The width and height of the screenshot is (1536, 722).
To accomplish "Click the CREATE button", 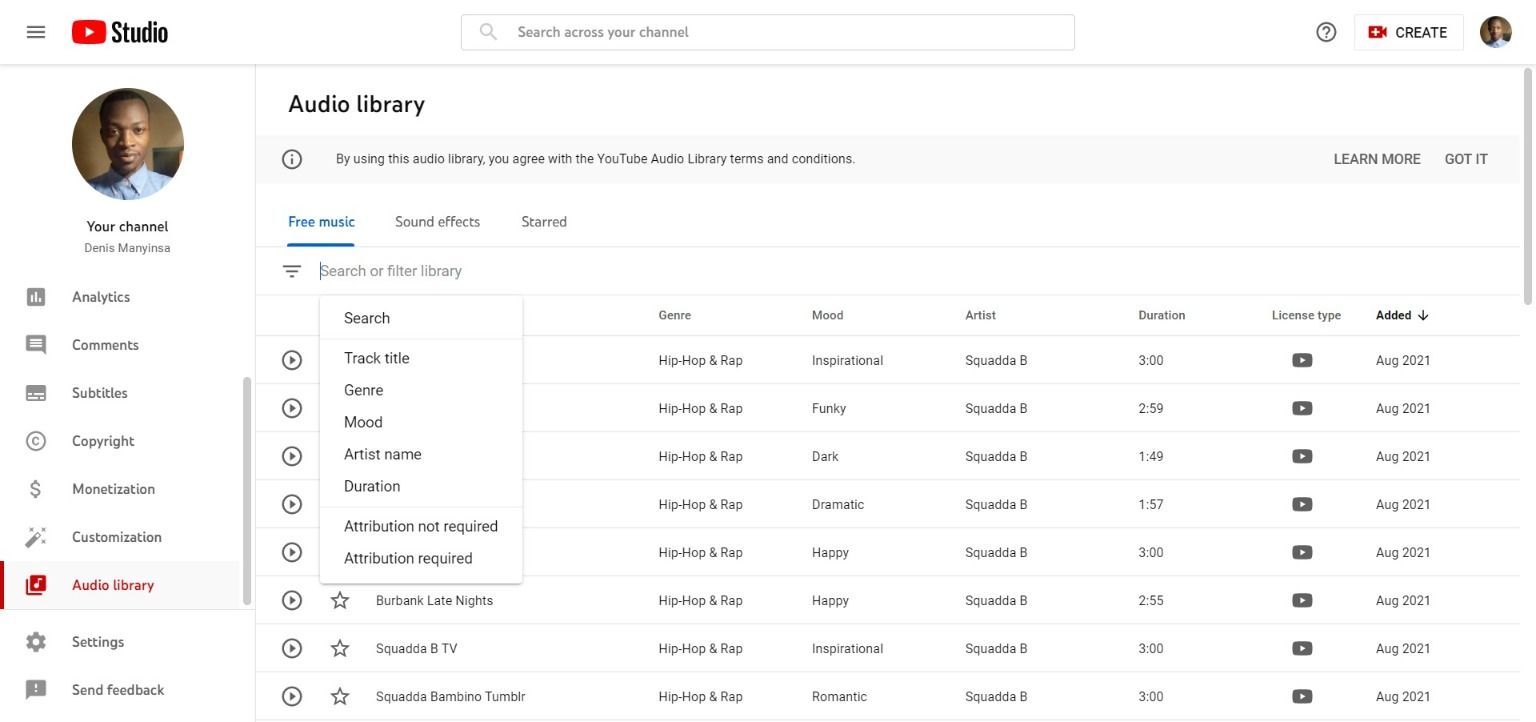I will [x=1409, y=31].
